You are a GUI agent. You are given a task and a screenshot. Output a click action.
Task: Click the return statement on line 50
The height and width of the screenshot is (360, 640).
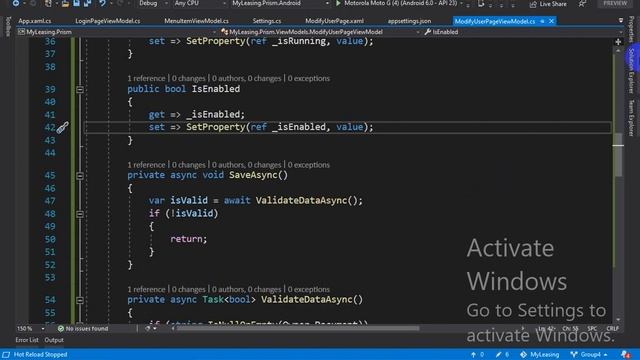point(189,239)
